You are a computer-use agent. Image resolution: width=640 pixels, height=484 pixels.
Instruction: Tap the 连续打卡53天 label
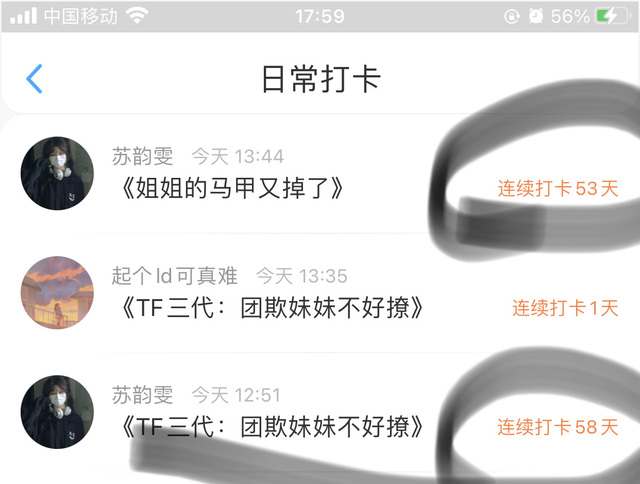tap(558, 189)
